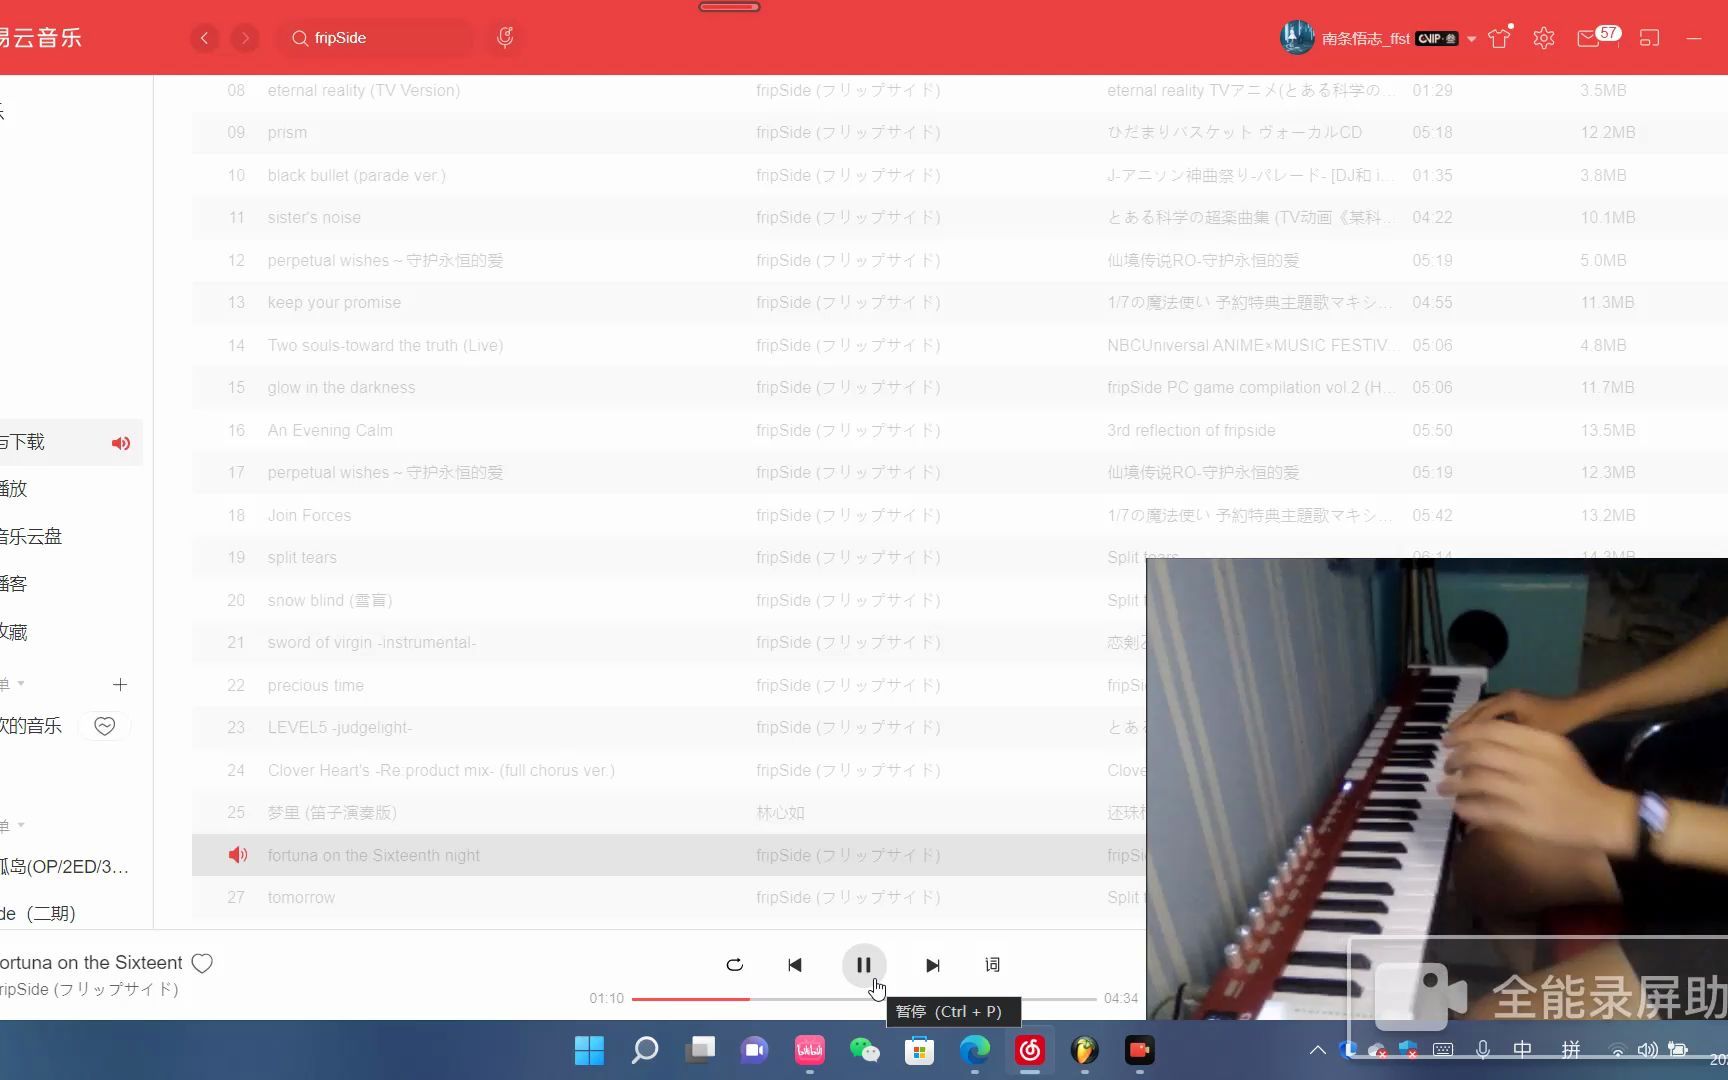Open heartbeat mode icon beside liked music
1728x1080 pixels.
[x=105, y=726]
